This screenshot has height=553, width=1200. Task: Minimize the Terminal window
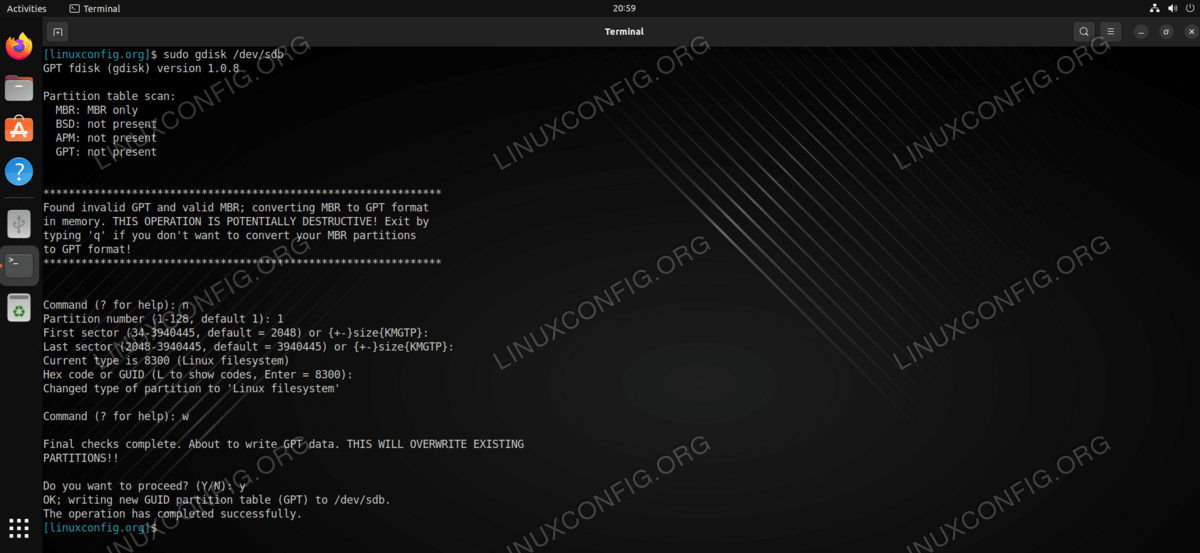click(1143, 32)
